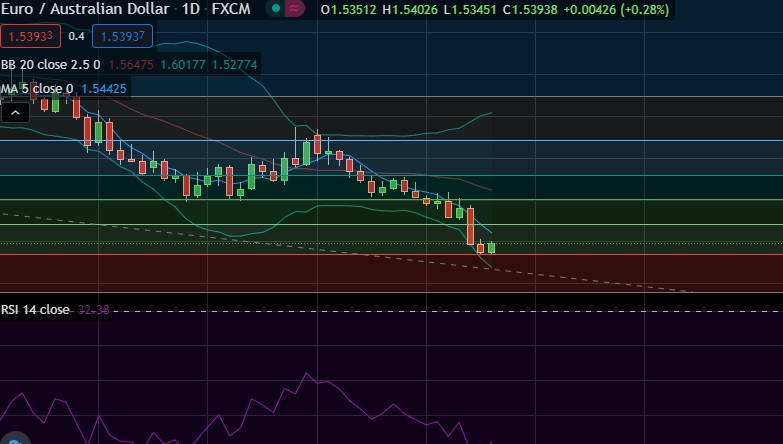Click the high price H1.54026
Image resolution: width=783 pixels, height=444 pixels.
tap(410, 9)
